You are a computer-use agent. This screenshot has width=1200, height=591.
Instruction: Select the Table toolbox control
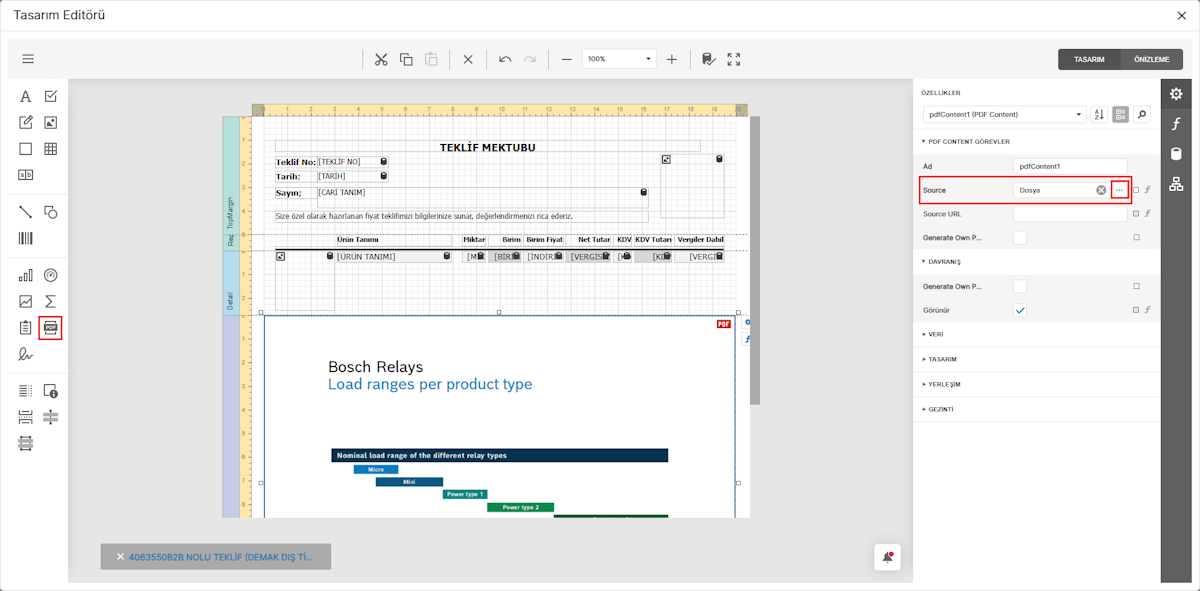tap(51, 149)
